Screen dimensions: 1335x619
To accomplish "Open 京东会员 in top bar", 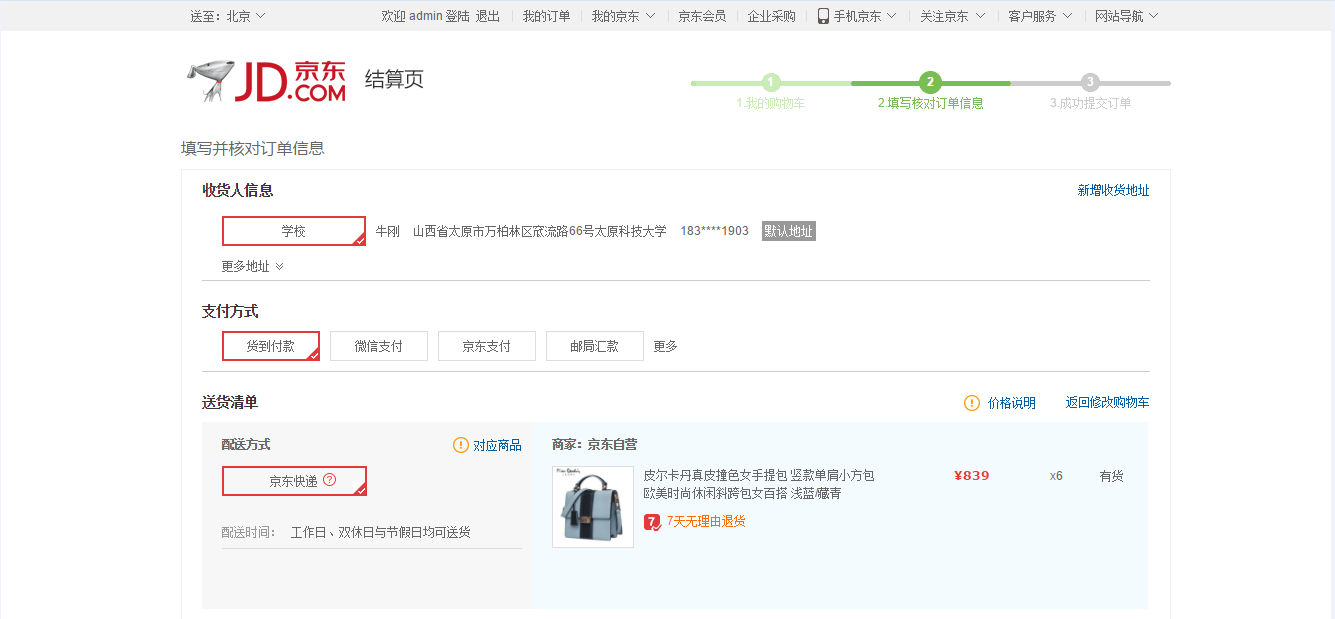I will [702, 16].
